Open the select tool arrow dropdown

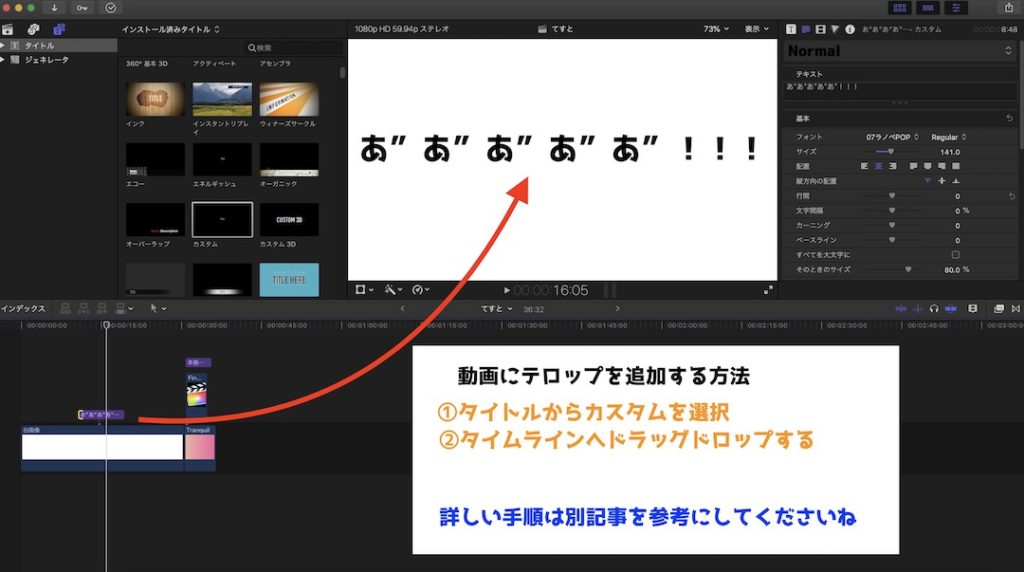pos(158,308)
